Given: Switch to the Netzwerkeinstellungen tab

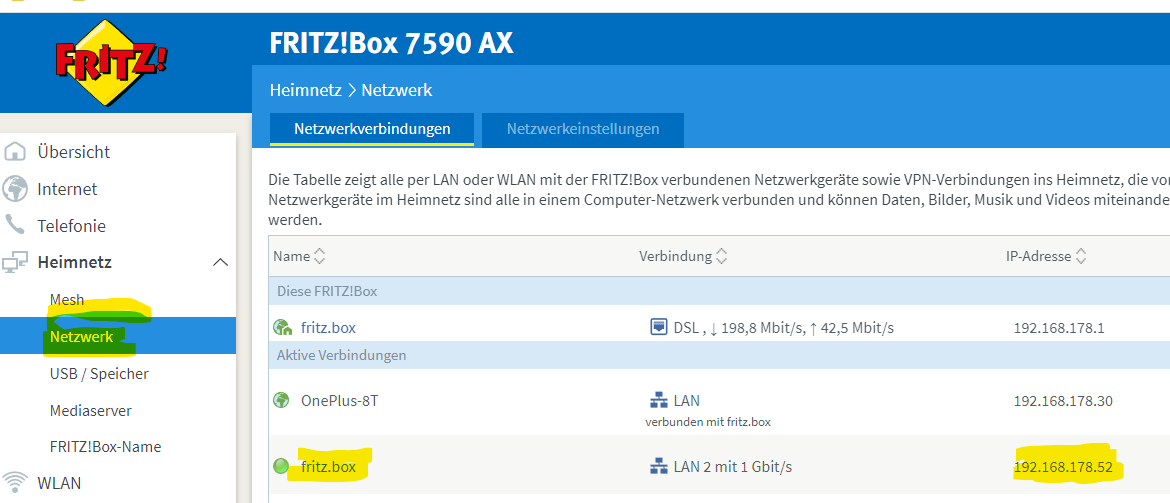Looking at the screenshot, I should tap(583, 129).
